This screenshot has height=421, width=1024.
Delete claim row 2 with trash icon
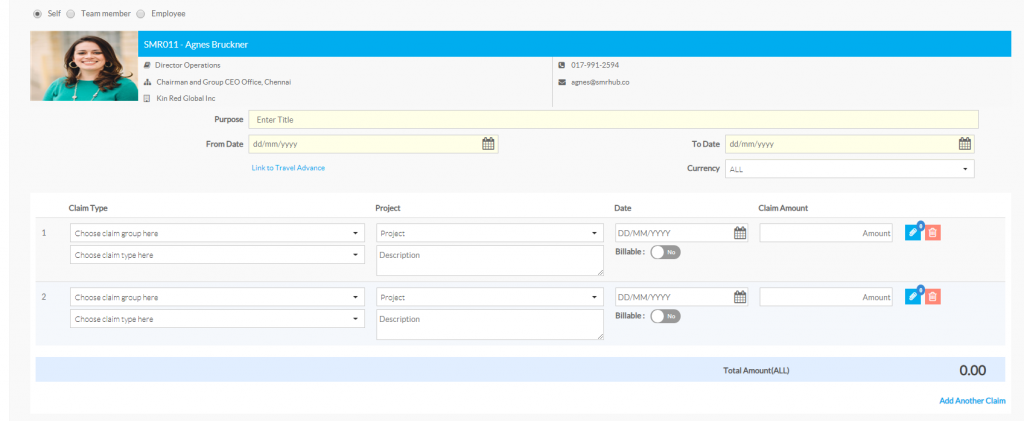(933, 297)
